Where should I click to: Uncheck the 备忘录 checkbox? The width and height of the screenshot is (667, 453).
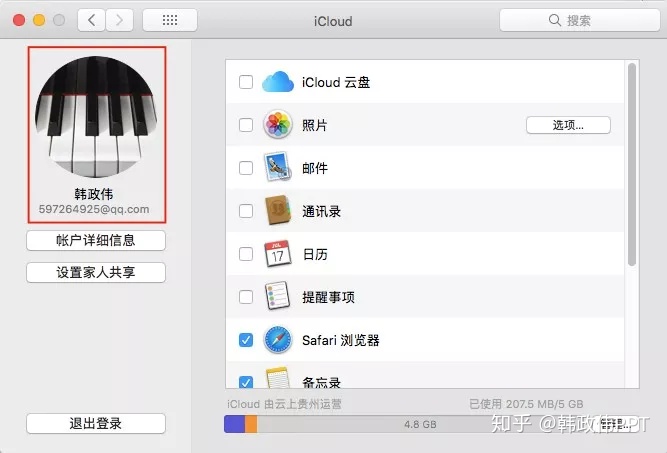[x=246, y=382]
